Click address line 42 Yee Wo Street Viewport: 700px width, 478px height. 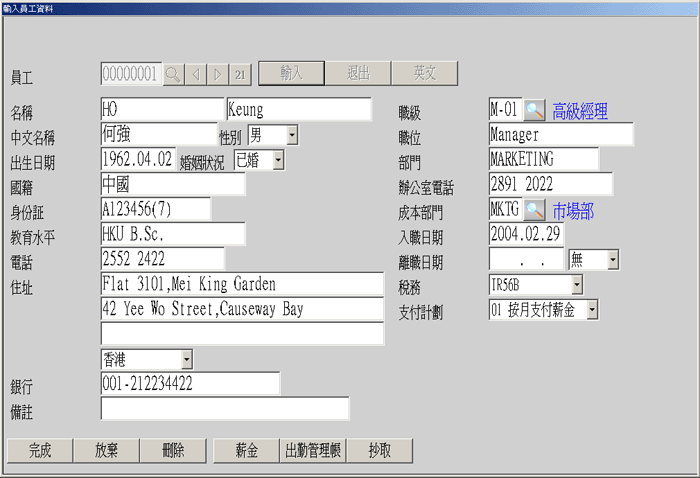click(242, 309)
